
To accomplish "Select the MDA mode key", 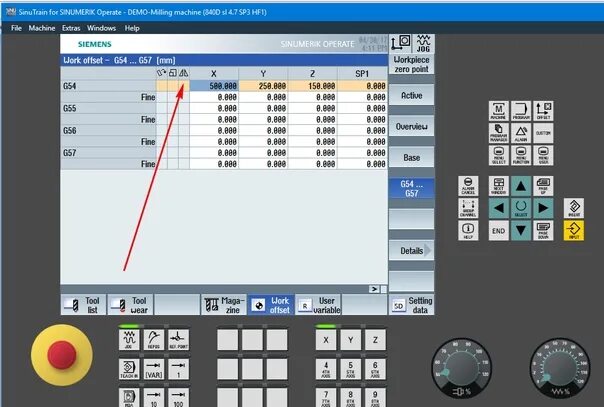I will click(x=129, y=398).
